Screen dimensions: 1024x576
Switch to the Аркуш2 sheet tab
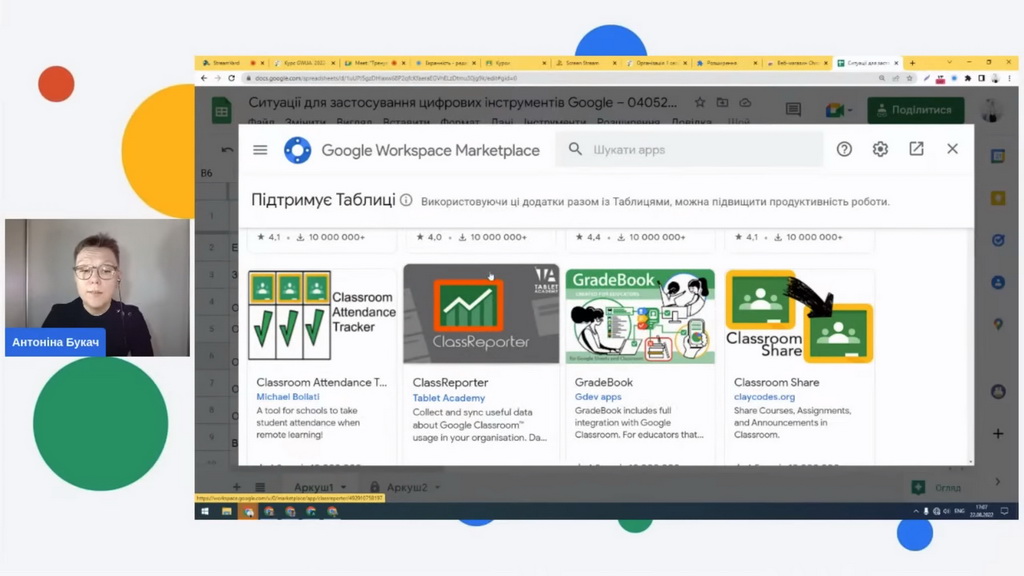(406, 487)
